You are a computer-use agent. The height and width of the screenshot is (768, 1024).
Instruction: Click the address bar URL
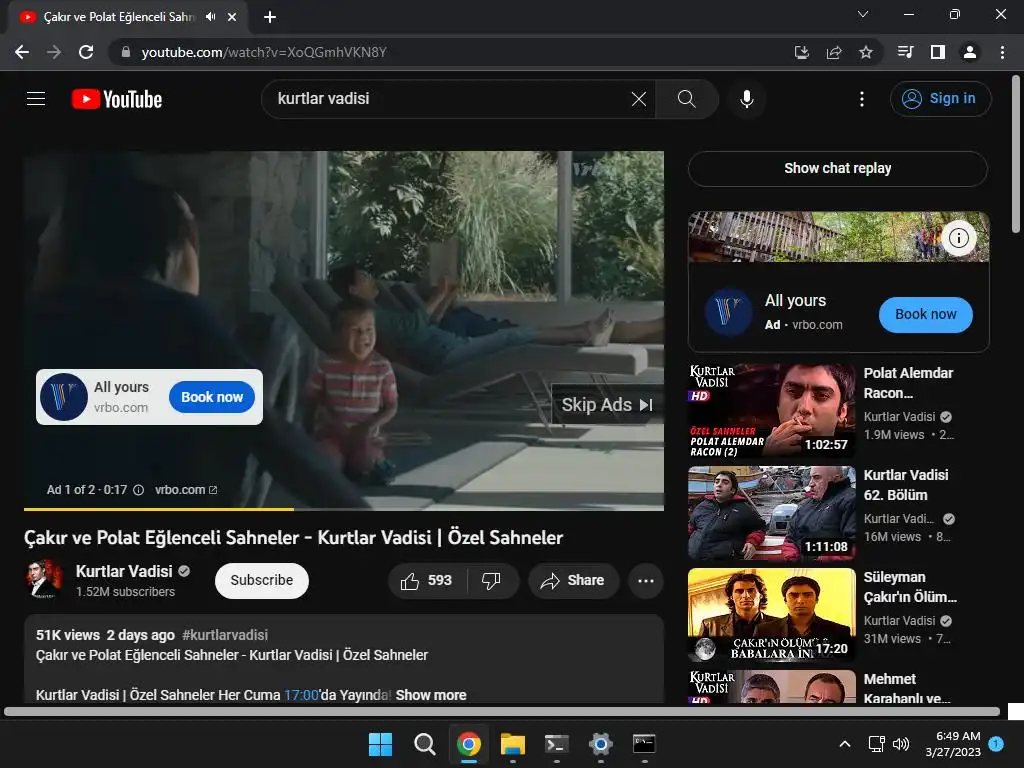coord(264,52)
